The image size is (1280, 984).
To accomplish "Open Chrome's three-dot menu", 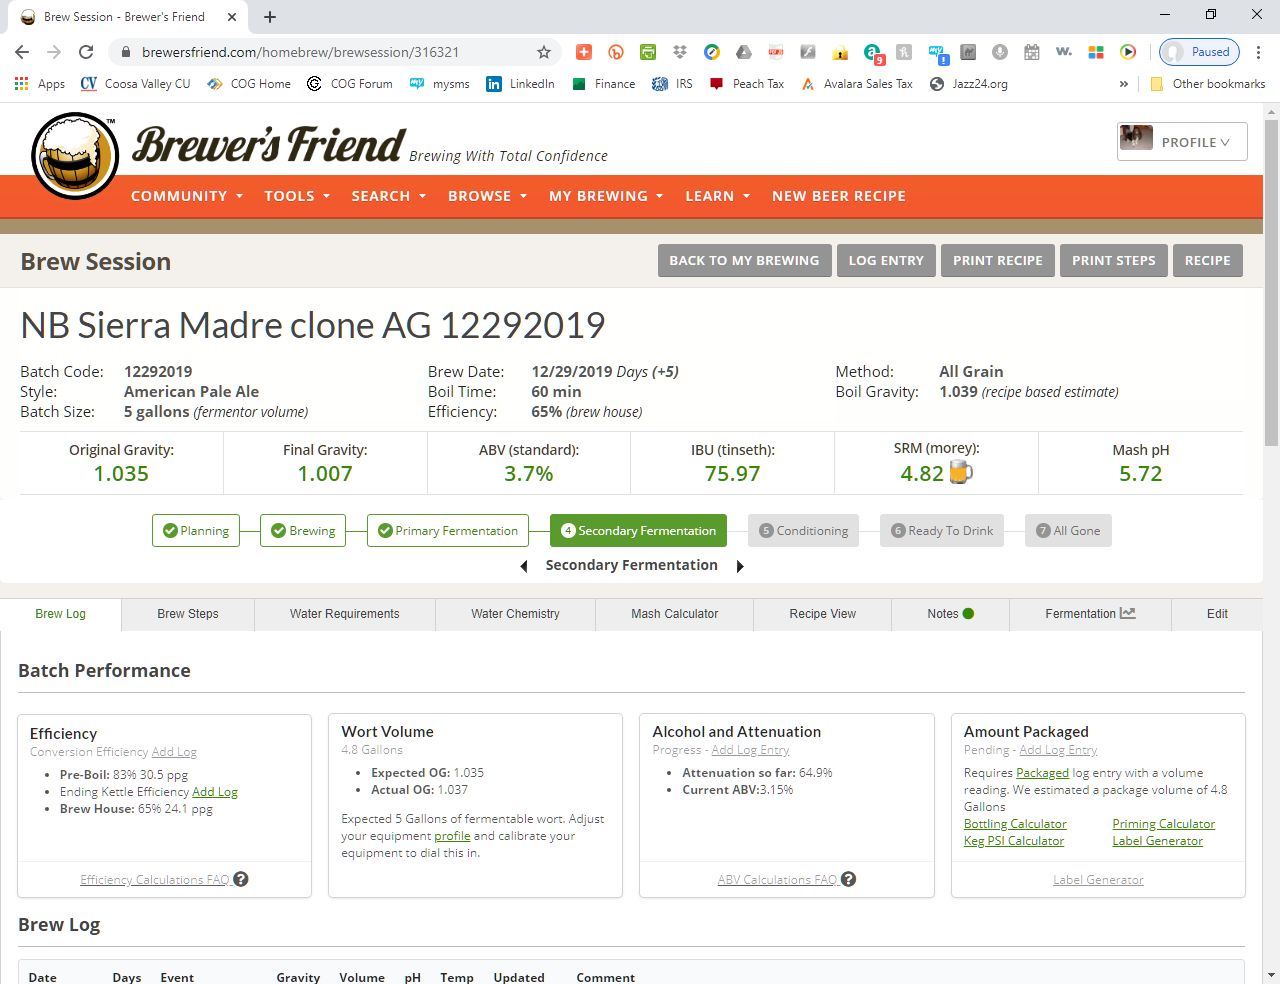I will point(1258,52).
